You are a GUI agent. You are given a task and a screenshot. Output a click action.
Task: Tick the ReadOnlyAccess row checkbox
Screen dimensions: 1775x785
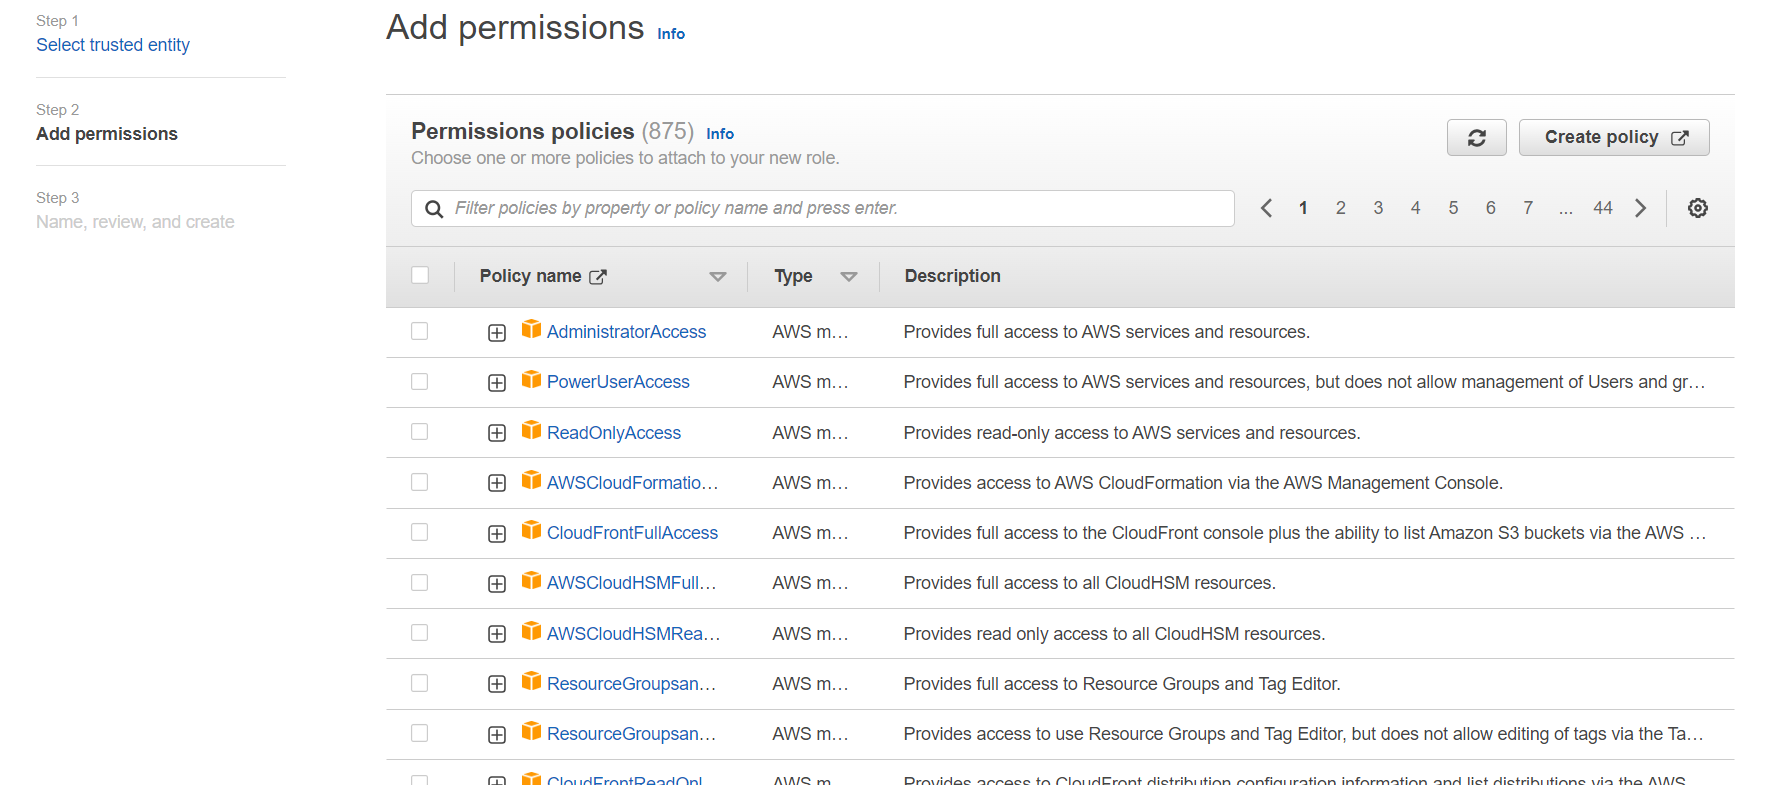click(x=420, y=432)
